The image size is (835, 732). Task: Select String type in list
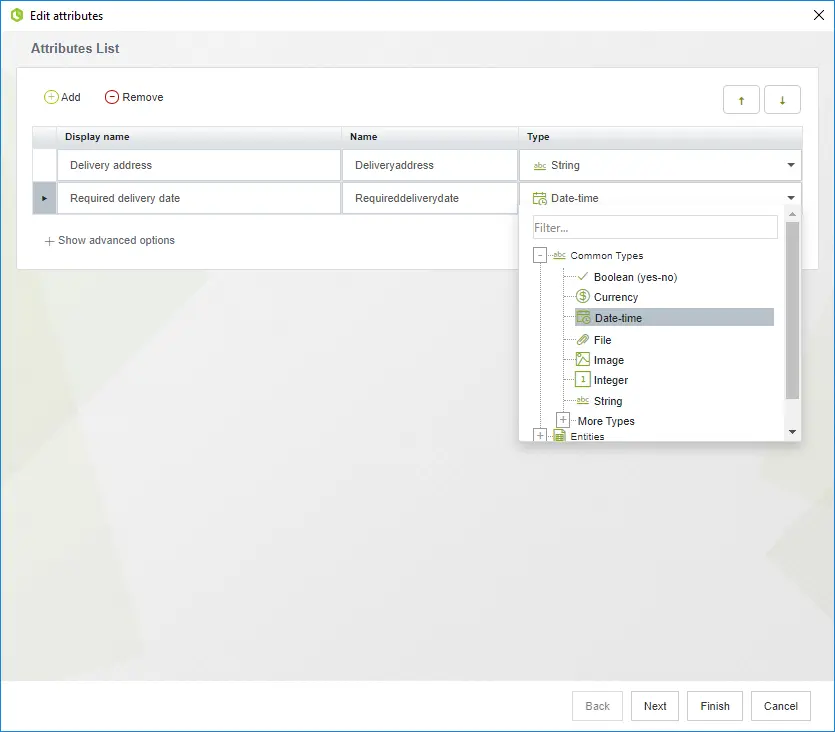point(608,401)
